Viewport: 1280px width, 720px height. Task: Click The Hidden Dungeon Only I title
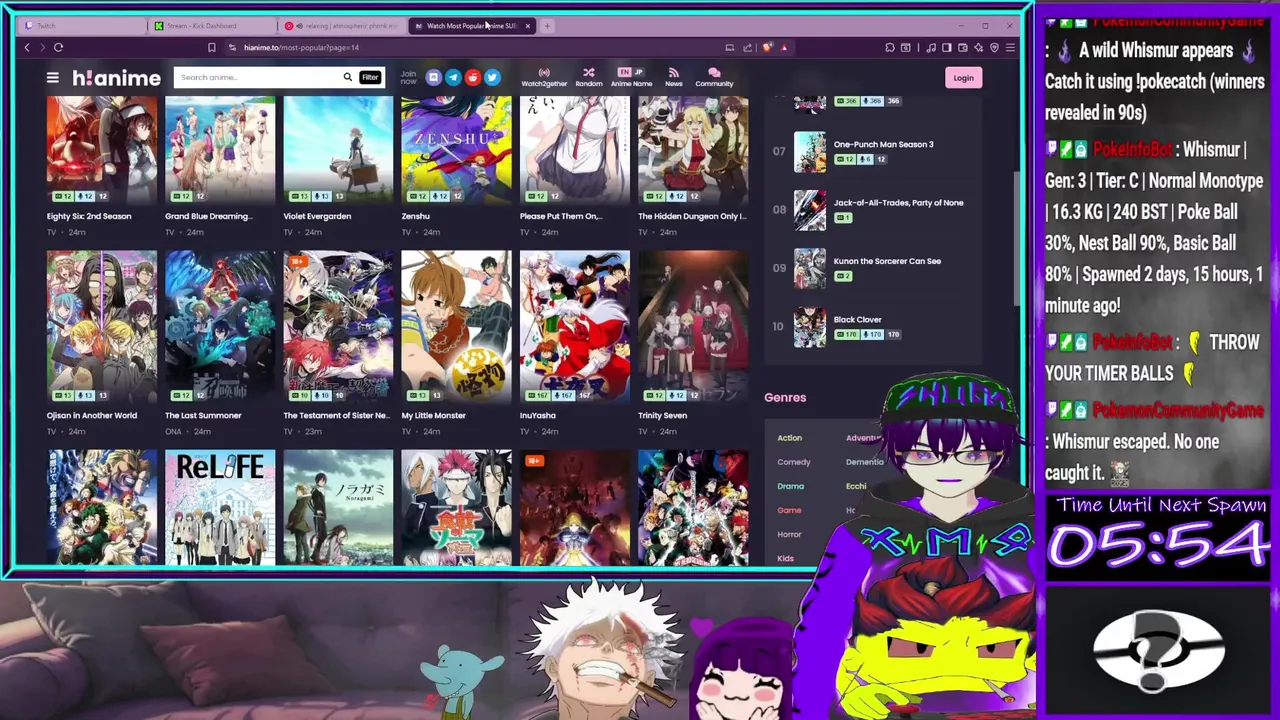click(x=692, y=216)
